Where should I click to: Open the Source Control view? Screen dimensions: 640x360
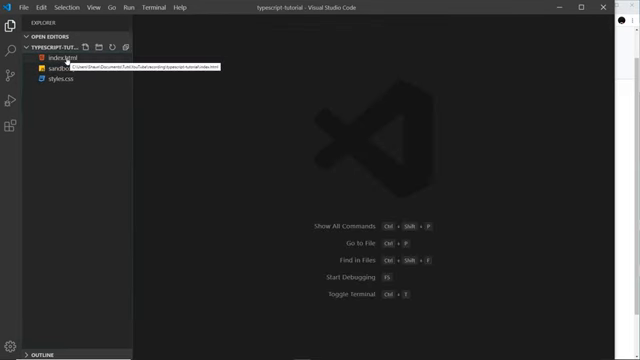pyautogui.click(x=10, y=76)
